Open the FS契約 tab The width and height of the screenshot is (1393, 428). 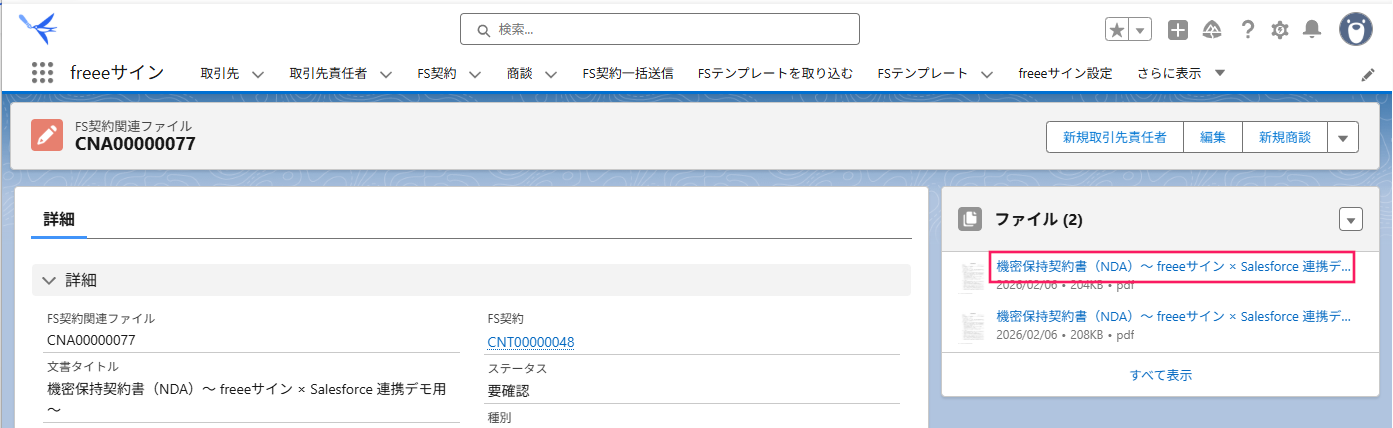[437, 73]
